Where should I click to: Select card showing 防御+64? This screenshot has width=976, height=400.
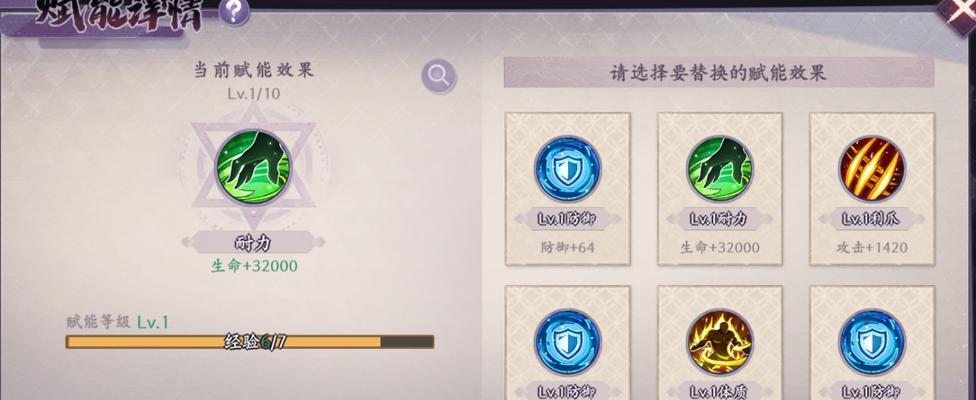click(x=567, y=188)
